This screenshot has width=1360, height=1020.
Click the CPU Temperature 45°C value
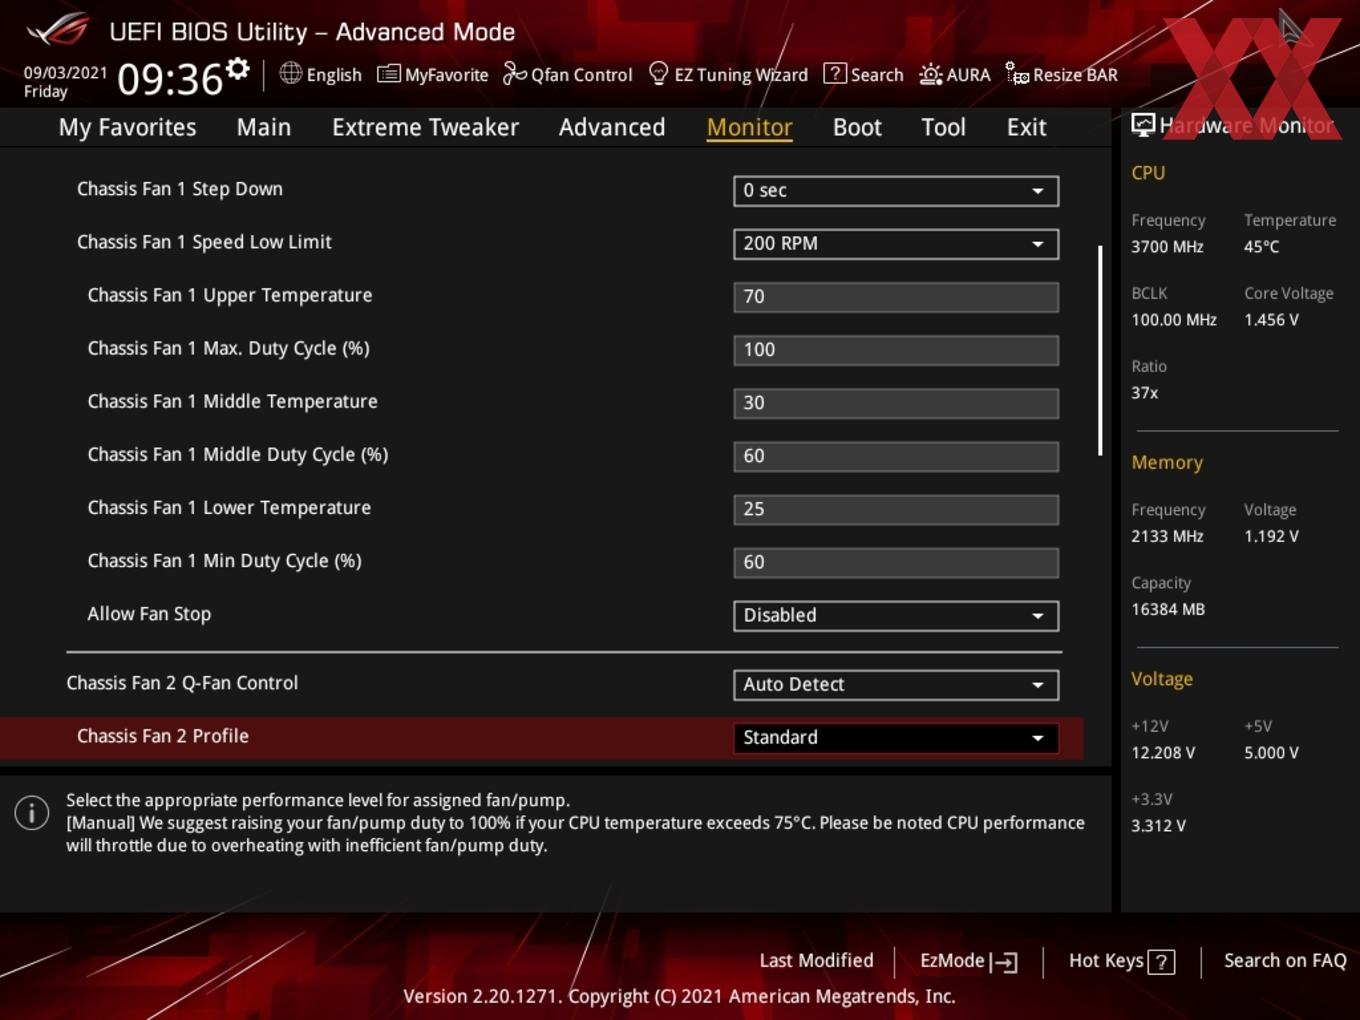[1262, 246]
